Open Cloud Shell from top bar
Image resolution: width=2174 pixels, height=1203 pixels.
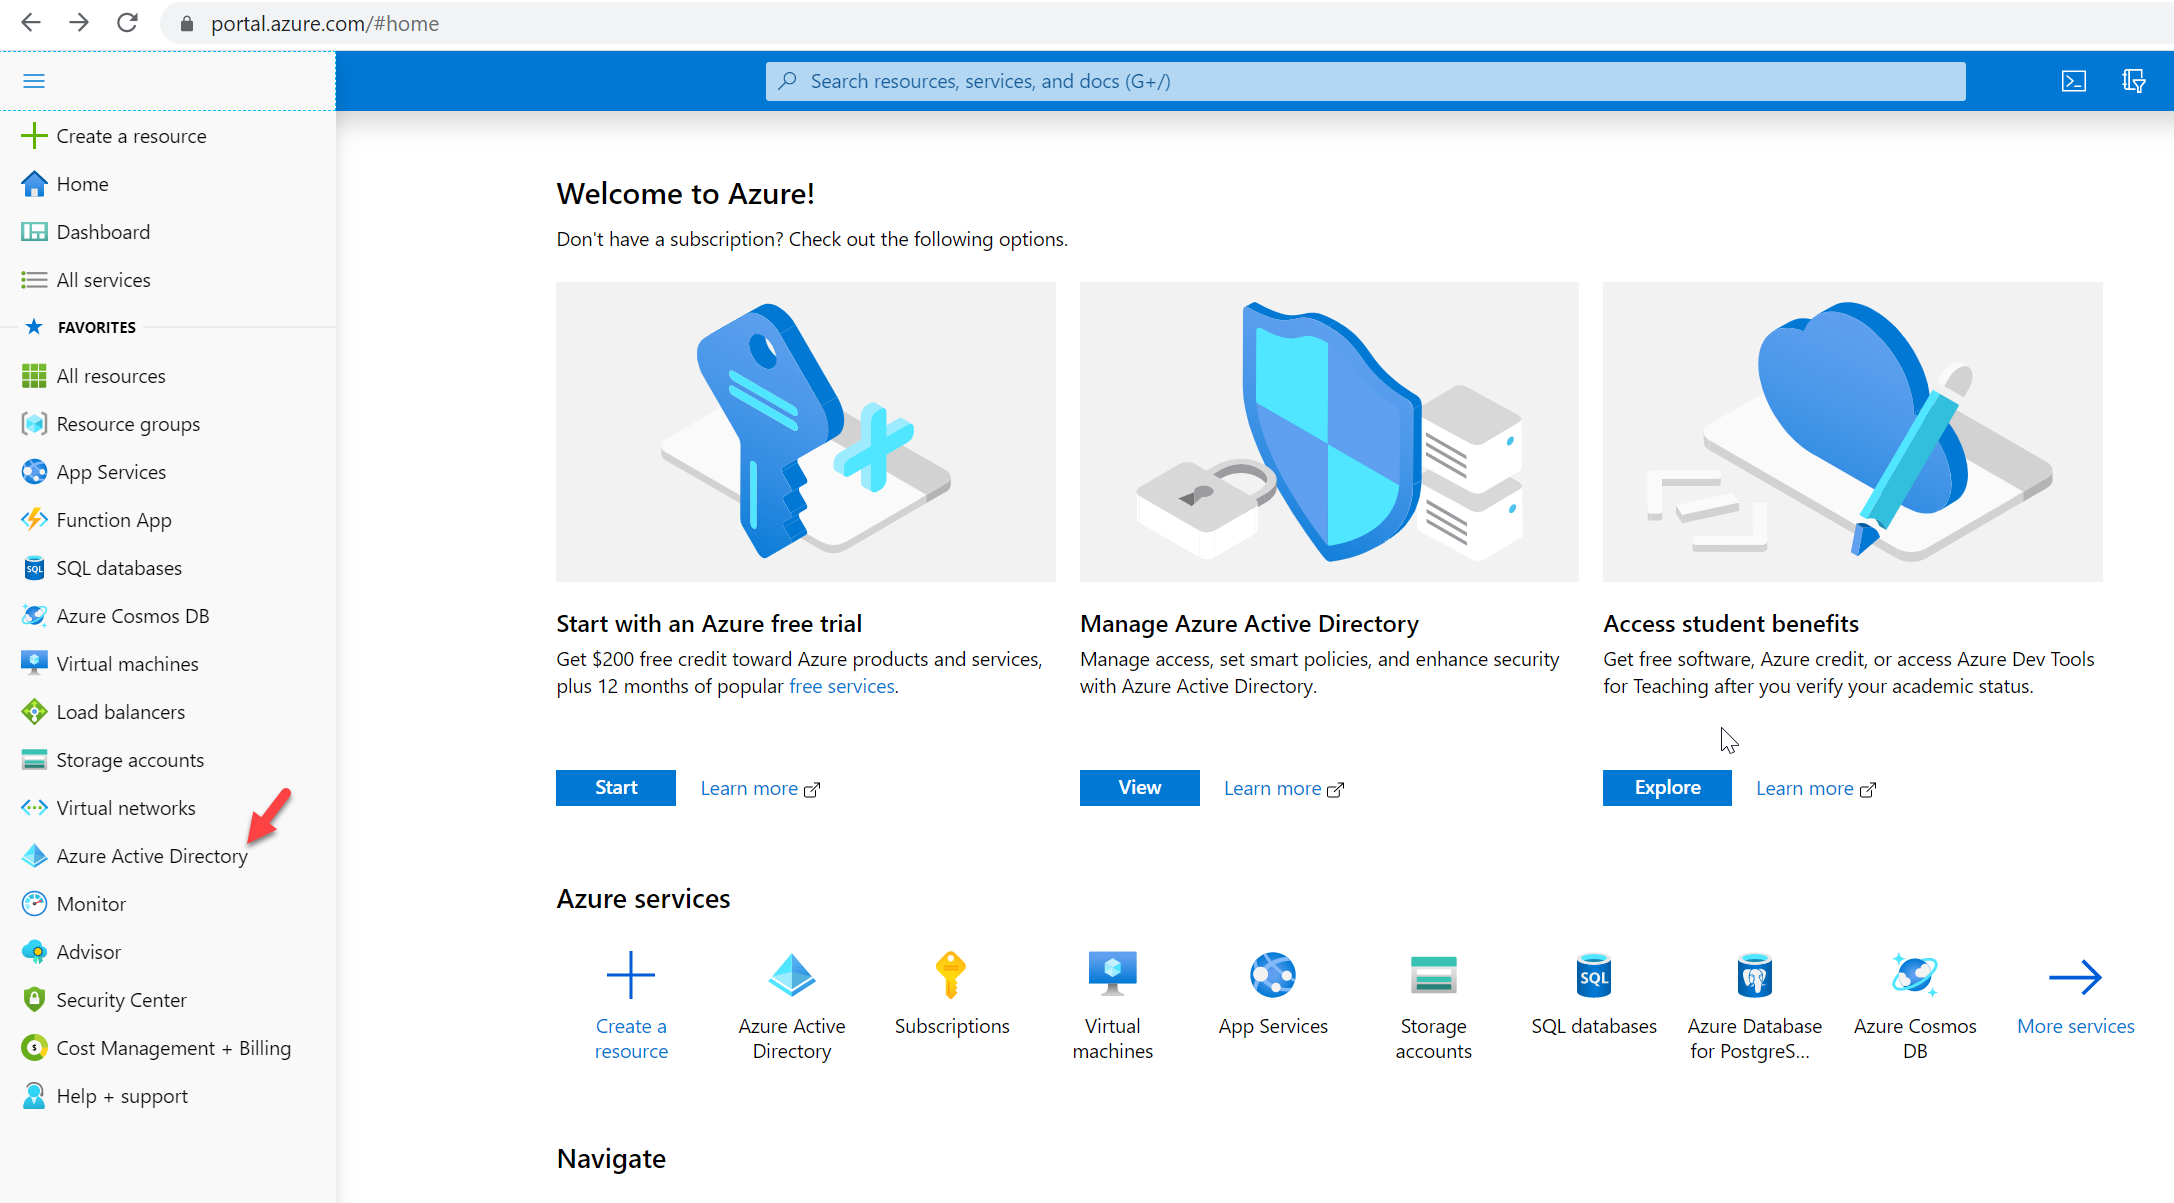click(x=2074, y=81)
